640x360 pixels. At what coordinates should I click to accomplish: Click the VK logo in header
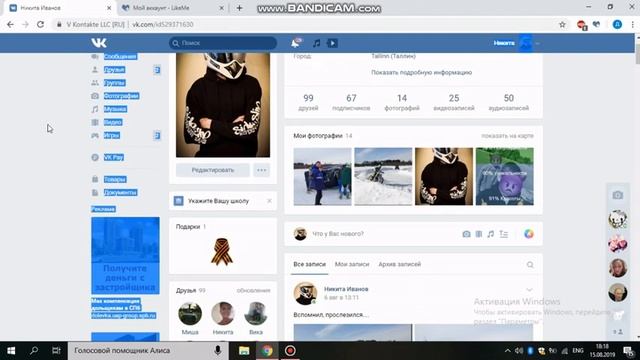(x=99, y=42)
